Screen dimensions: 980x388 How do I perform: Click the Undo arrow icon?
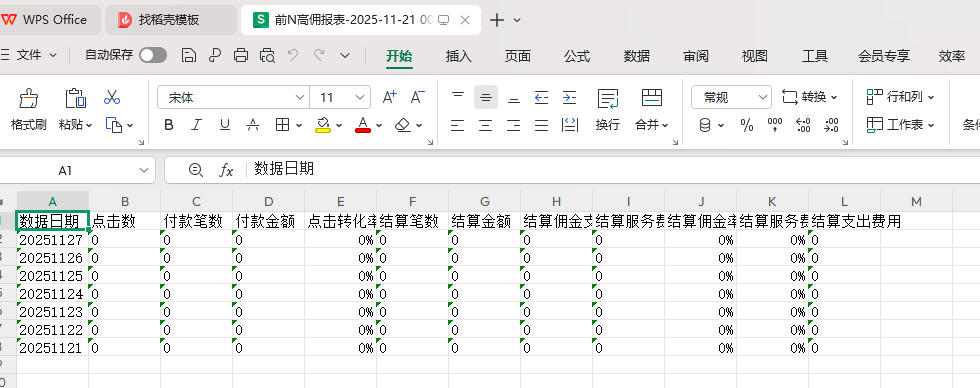coord(292,55)
